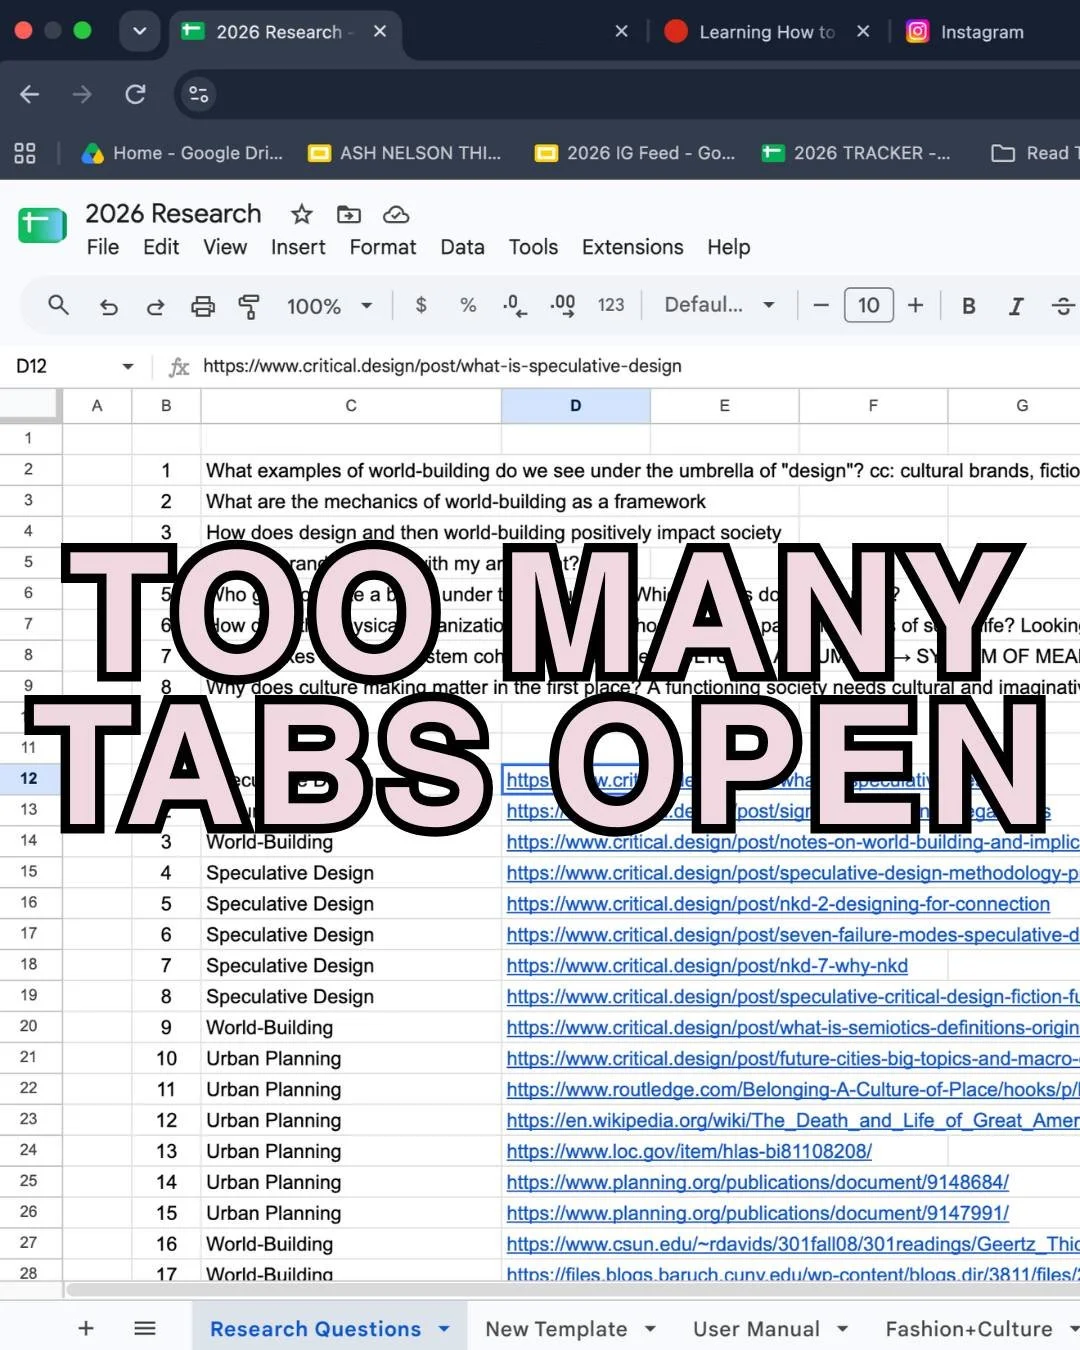Image resolution: width=1080 pixels, height=1350 pixels.
Task: Click the move to folder icon
Action: point(349,214)
